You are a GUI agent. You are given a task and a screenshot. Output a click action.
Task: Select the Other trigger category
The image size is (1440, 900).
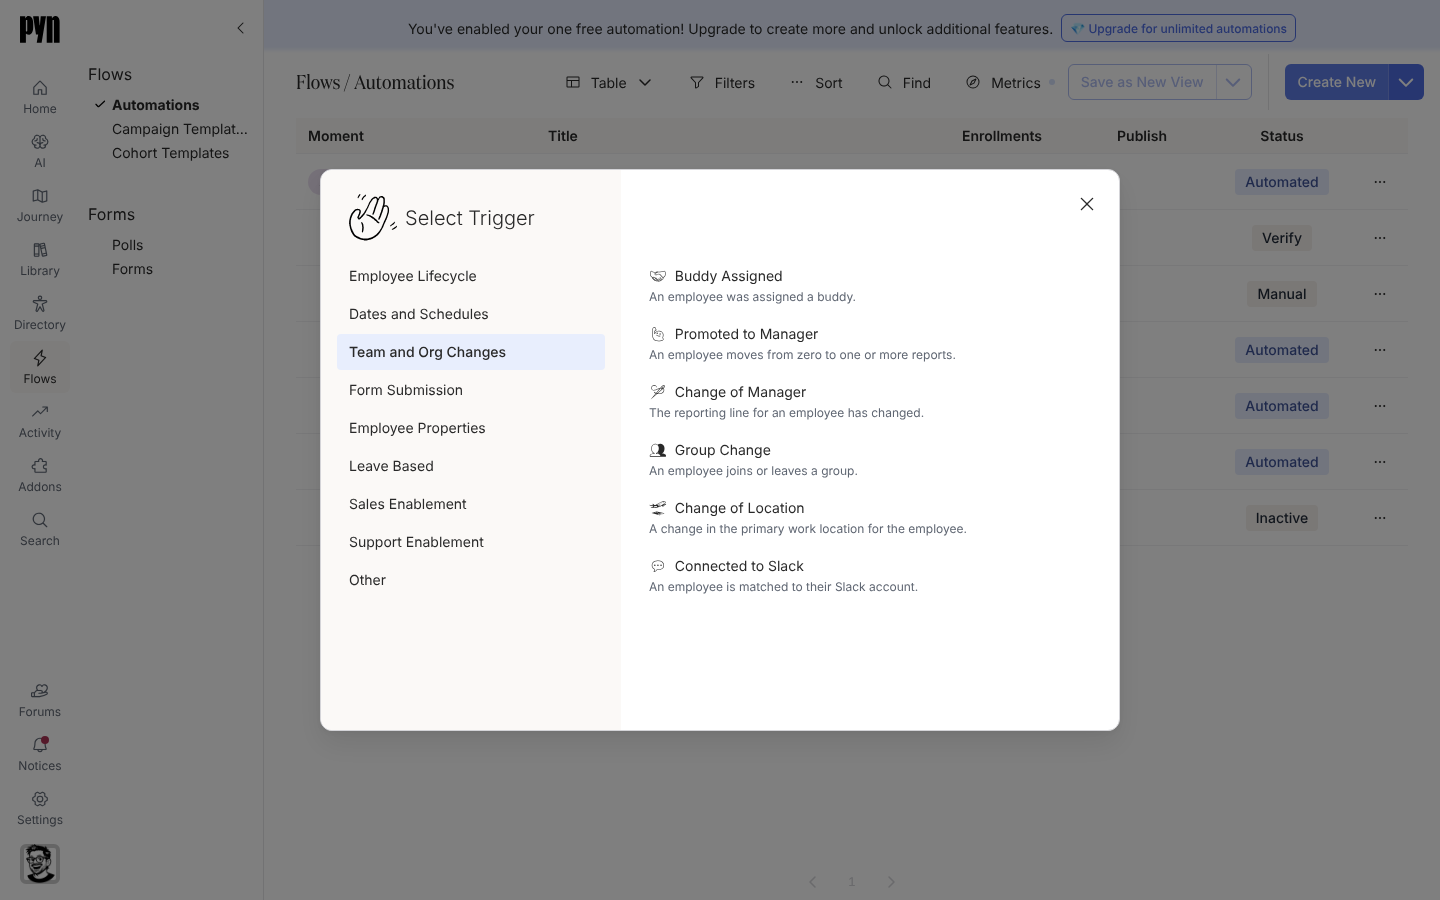471,580
